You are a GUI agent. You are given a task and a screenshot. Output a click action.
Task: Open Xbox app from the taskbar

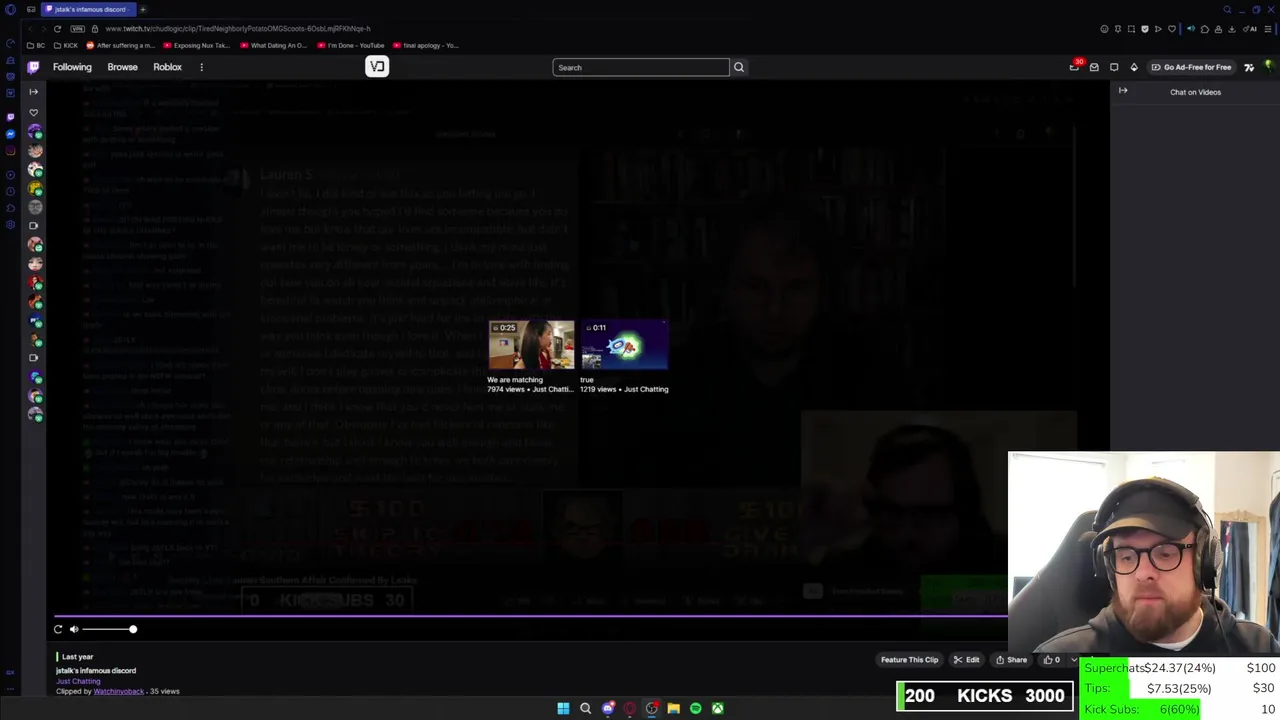click(x=717, y=708)
